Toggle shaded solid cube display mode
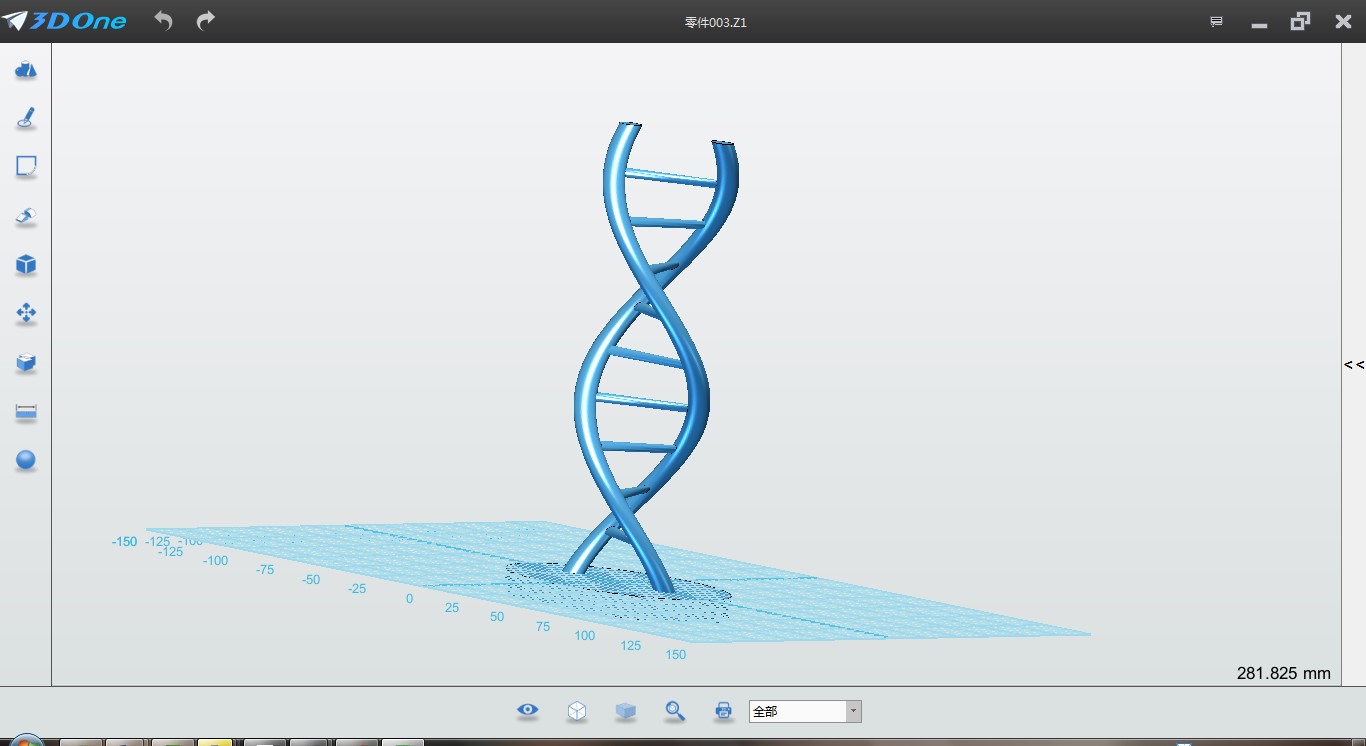This screenshot has width=1366, height=746. point(626,711)
